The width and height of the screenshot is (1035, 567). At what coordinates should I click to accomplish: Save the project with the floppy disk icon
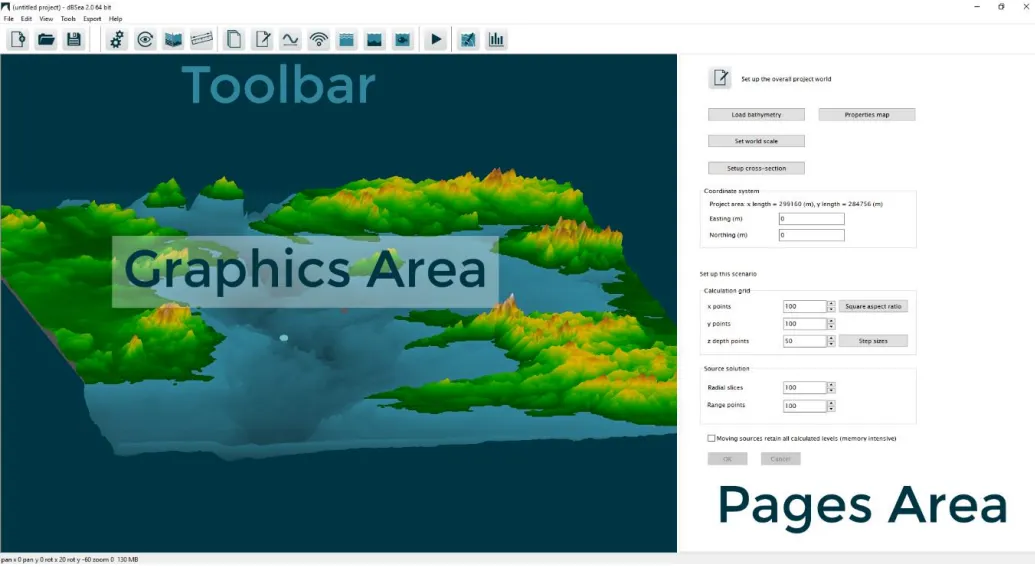pos(74,40)
